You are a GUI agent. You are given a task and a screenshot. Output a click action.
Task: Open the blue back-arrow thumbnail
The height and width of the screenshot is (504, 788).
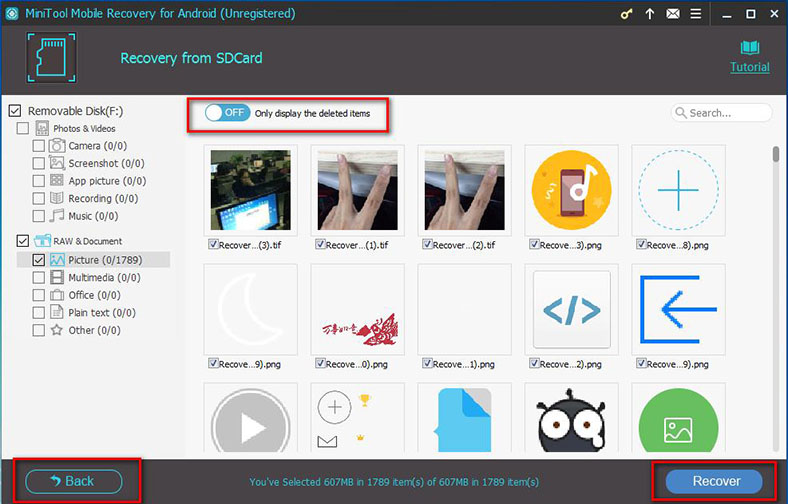[678, 309]
